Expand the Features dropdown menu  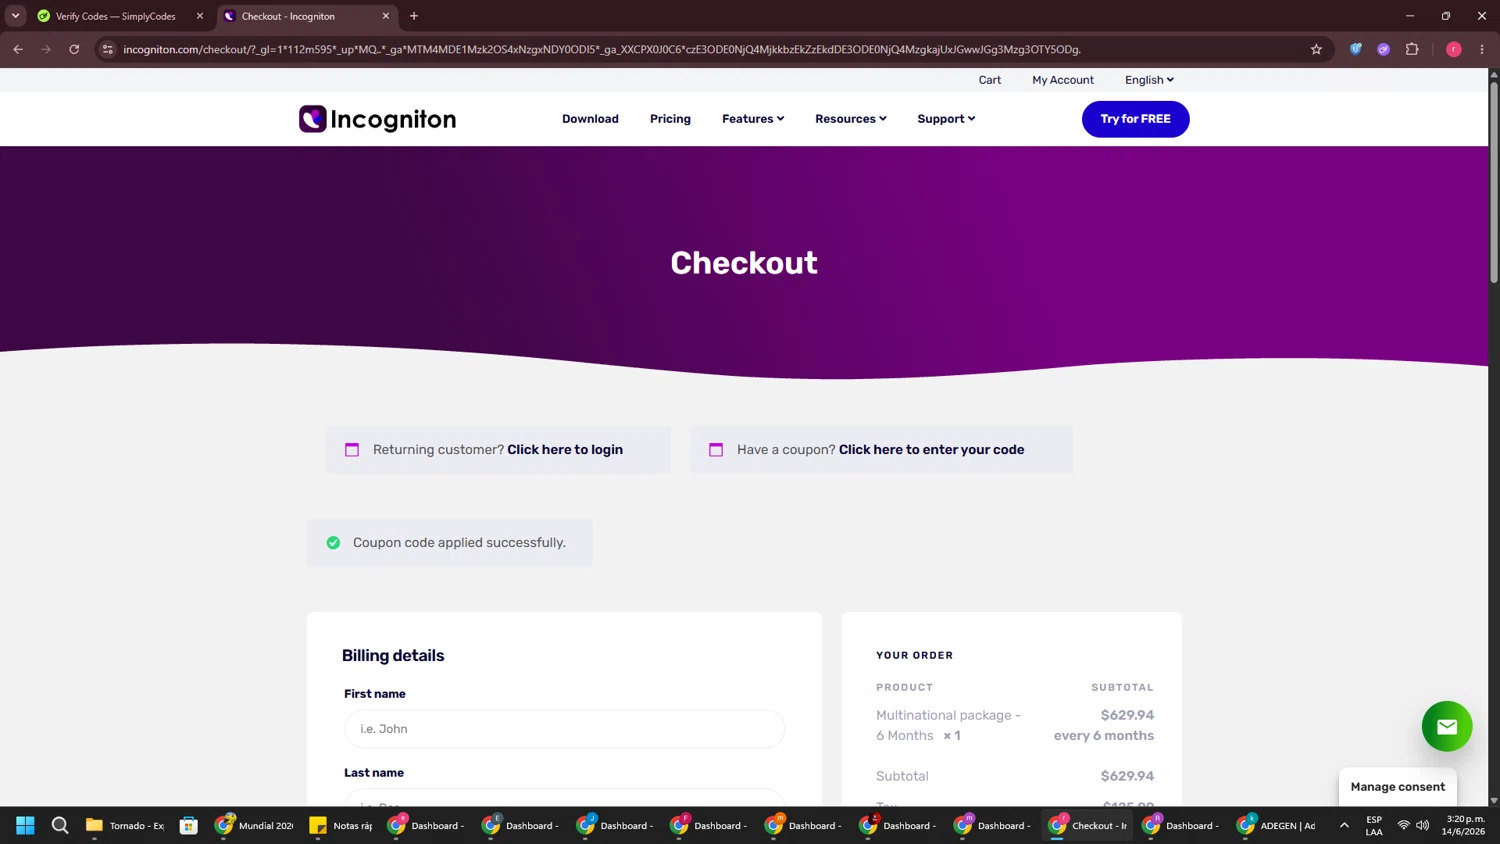coord(753,119)
